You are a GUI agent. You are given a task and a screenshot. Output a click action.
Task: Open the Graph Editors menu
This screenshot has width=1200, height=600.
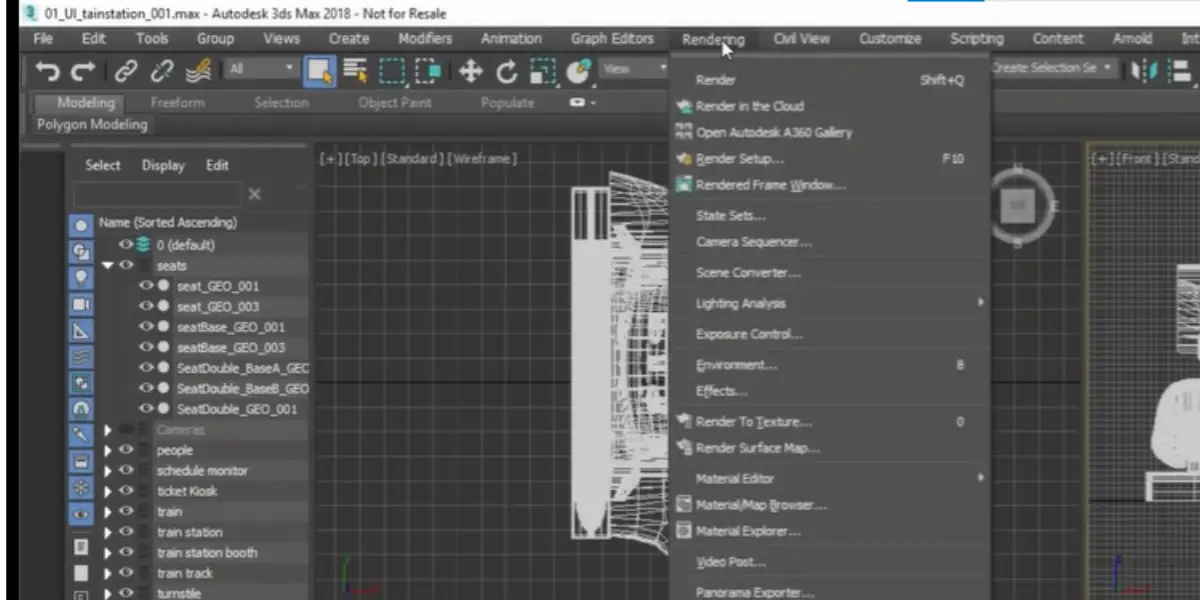tap(612, 39)
